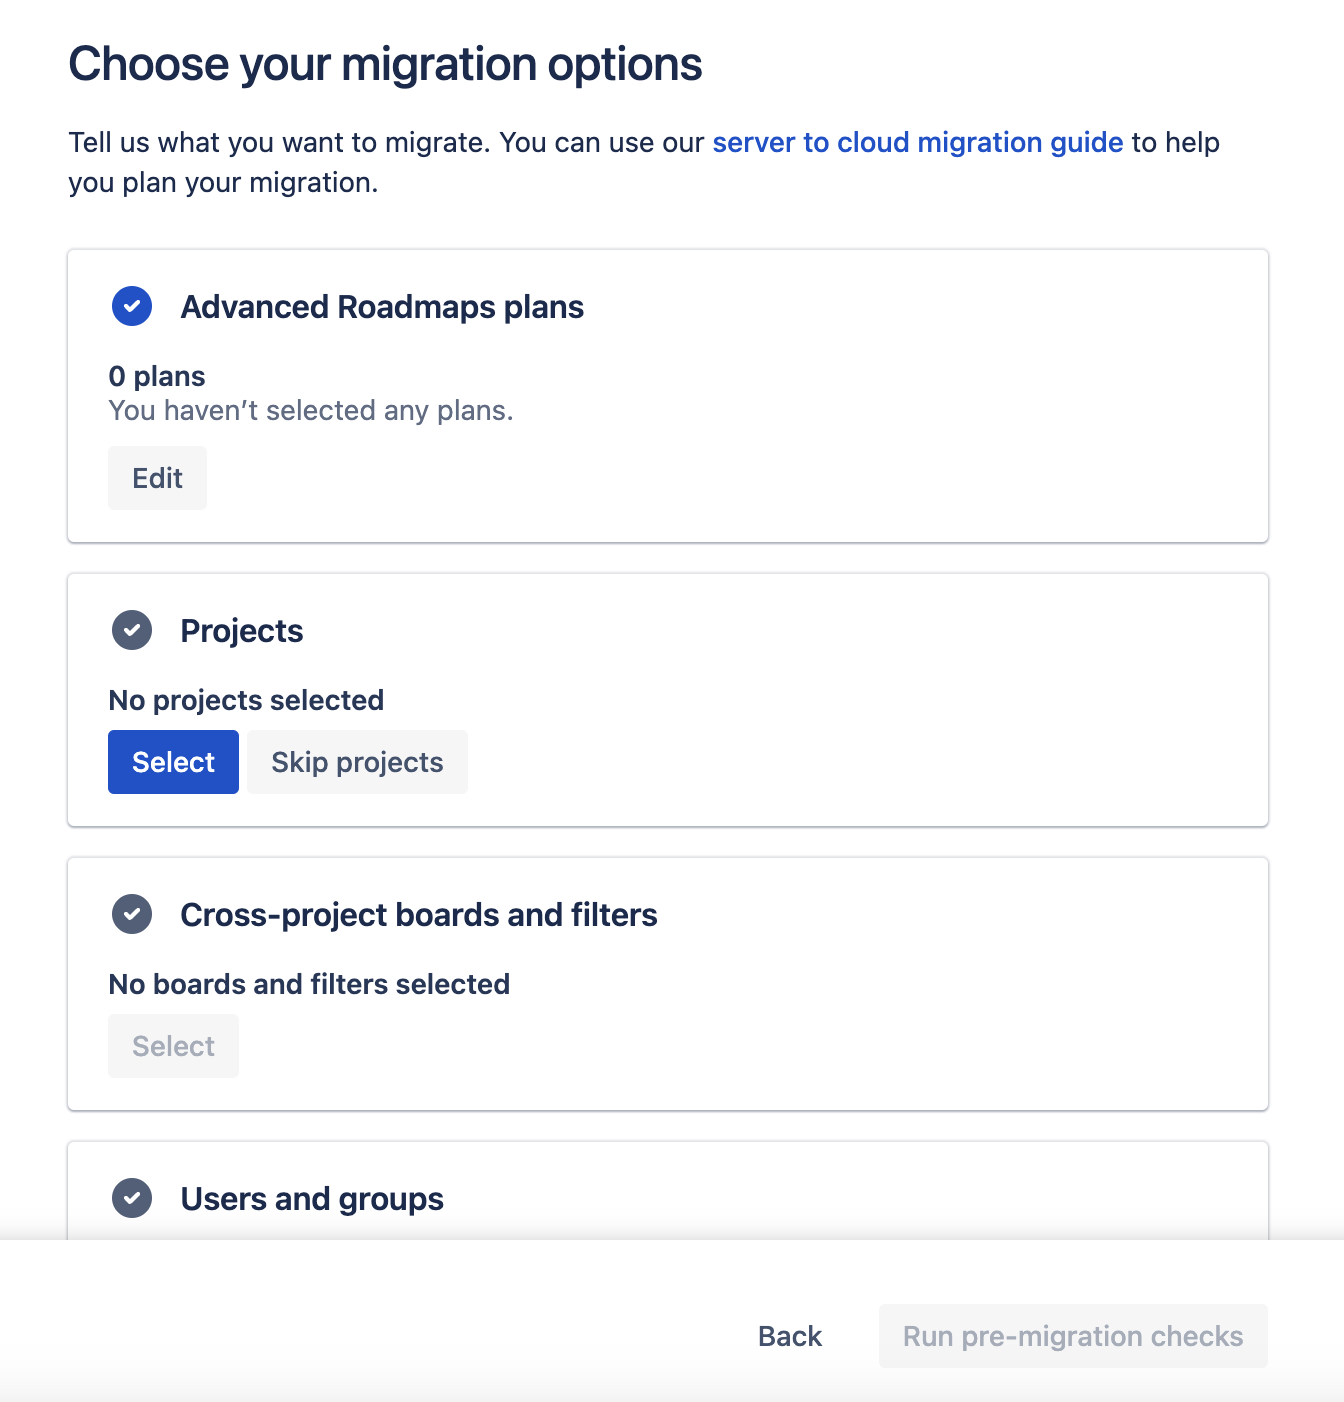Click the Users and groups heading
This screenshot has width=1344, height=1402.
pos(312,1199)
